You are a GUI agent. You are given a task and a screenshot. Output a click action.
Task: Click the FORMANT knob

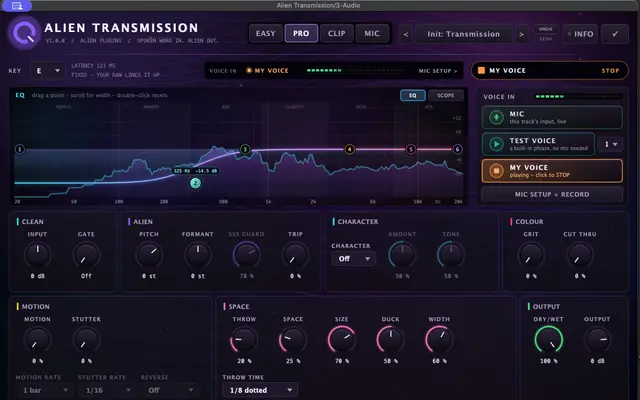click(x=198, y=255)
